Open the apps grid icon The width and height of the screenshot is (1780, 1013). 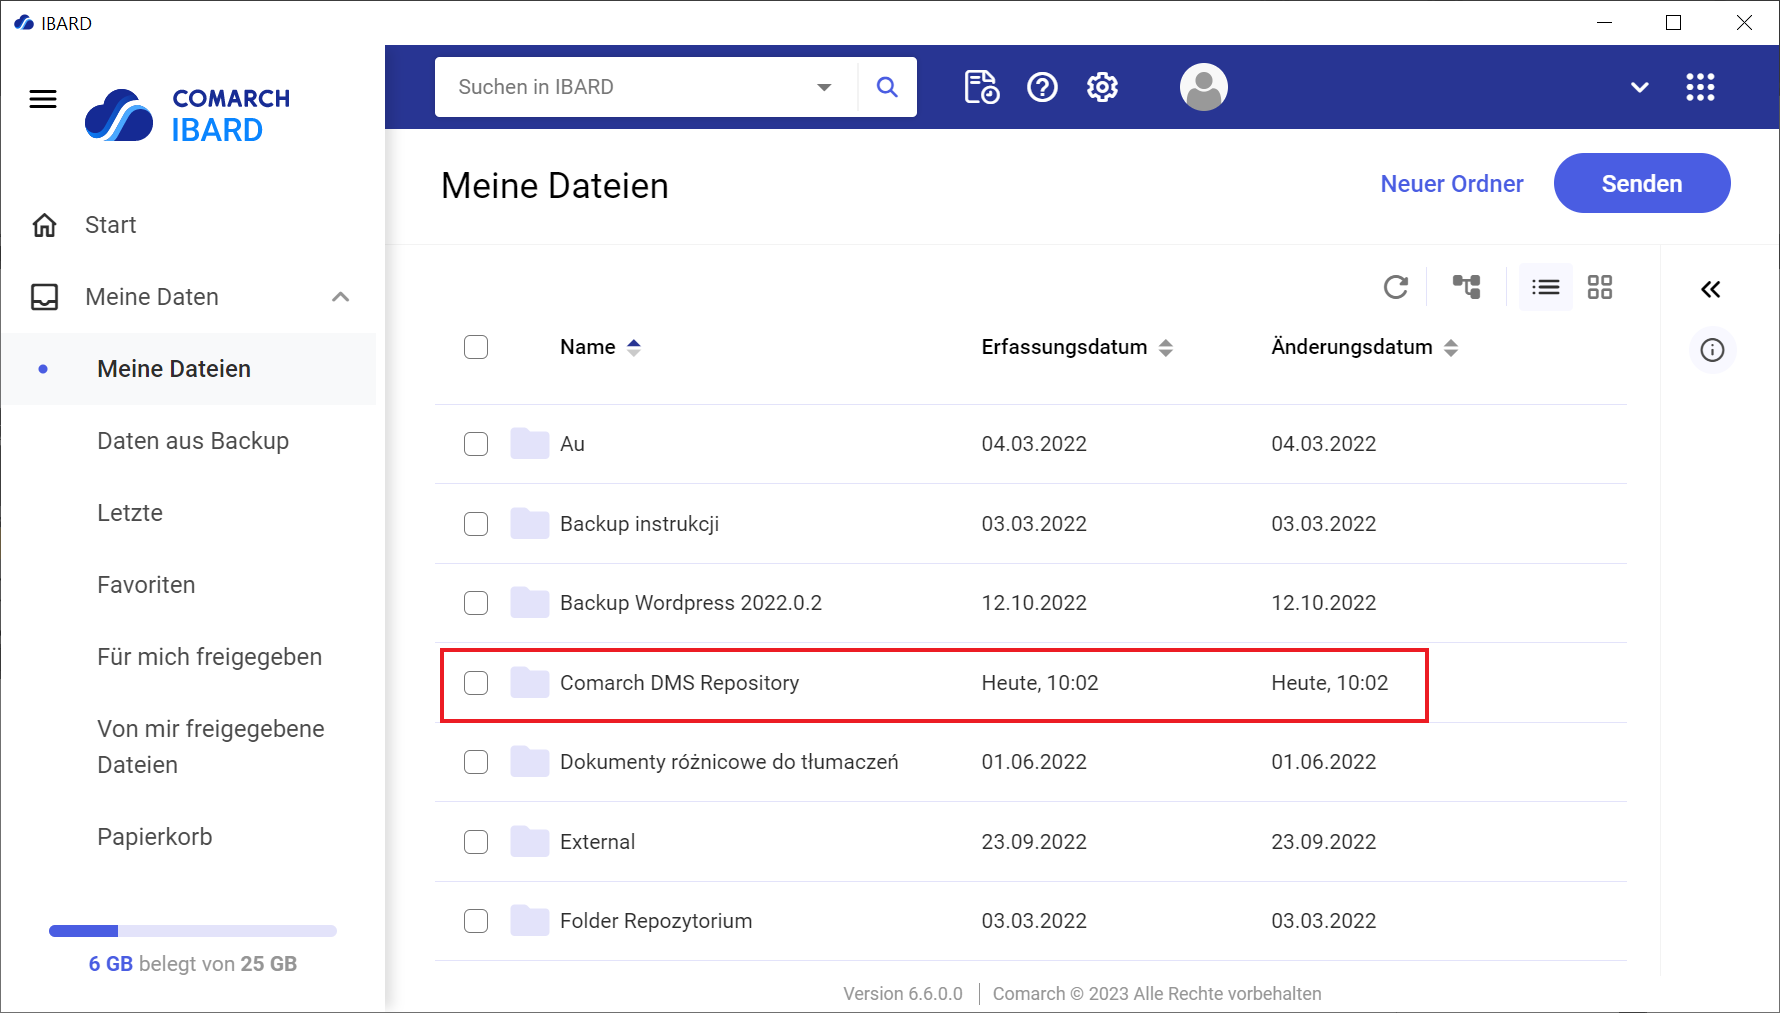point(1700,87)
